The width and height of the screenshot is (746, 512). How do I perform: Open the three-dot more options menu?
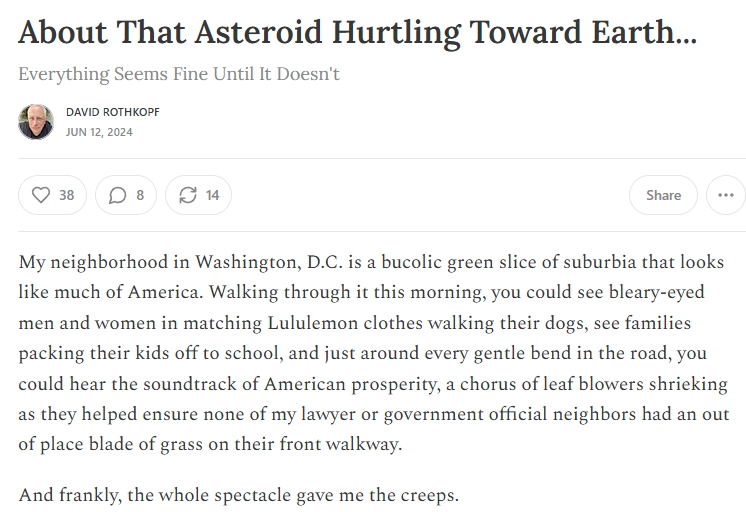(x=726, y=195)
